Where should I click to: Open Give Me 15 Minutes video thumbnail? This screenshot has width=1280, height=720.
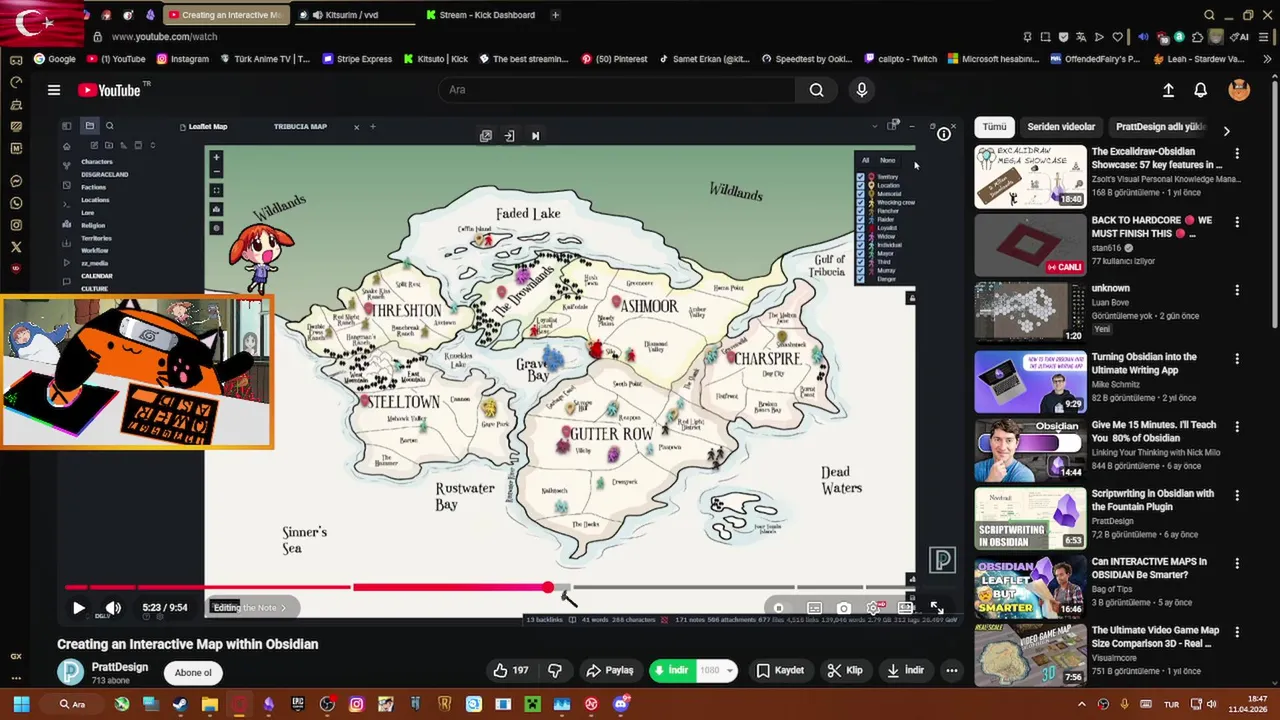[x=1030, y=450]
